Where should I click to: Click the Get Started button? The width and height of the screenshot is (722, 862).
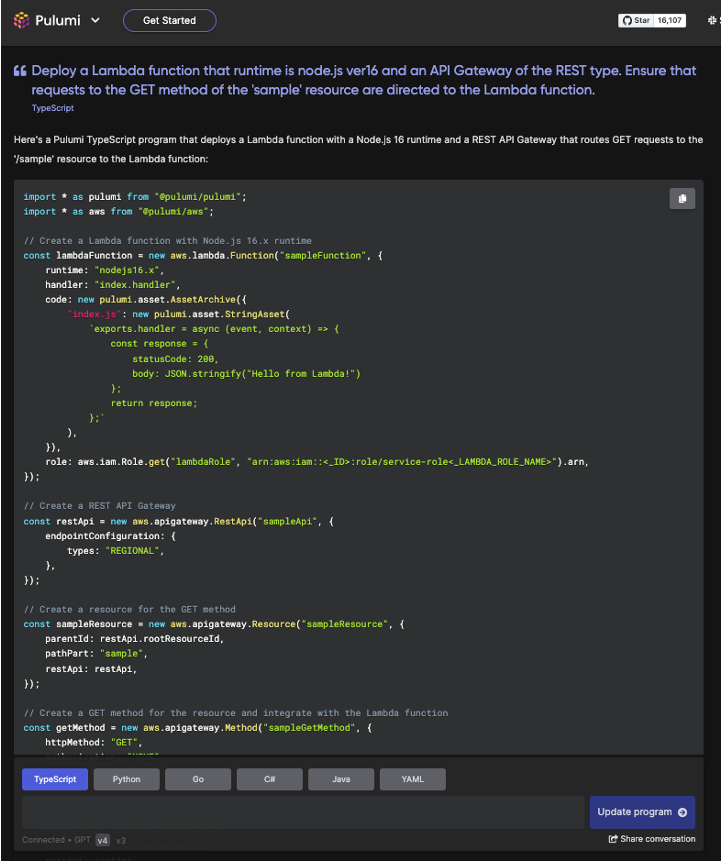click(169, 20)
